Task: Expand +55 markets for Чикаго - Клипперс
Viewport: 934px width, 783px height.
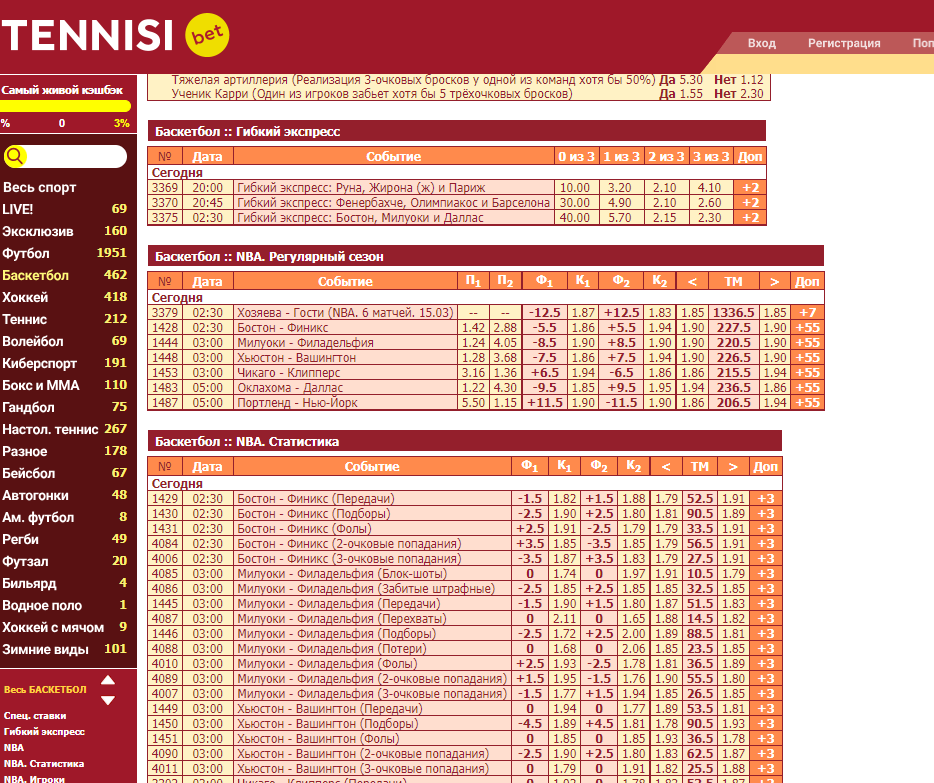Action: pyautogui.click(x=808, y=373)
